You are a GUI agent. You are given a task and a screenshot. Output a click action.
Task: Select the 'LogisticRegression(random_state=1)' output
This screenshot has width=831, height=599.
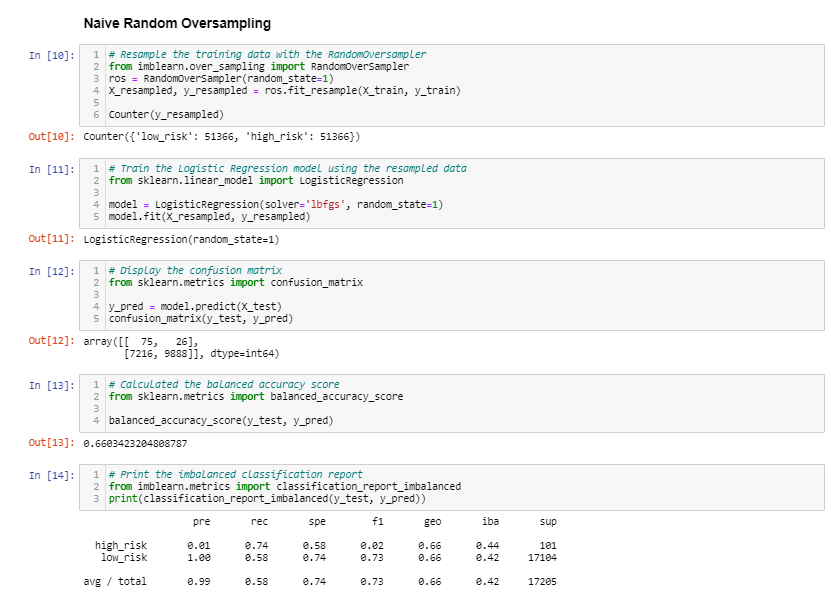tap(181, 240)
